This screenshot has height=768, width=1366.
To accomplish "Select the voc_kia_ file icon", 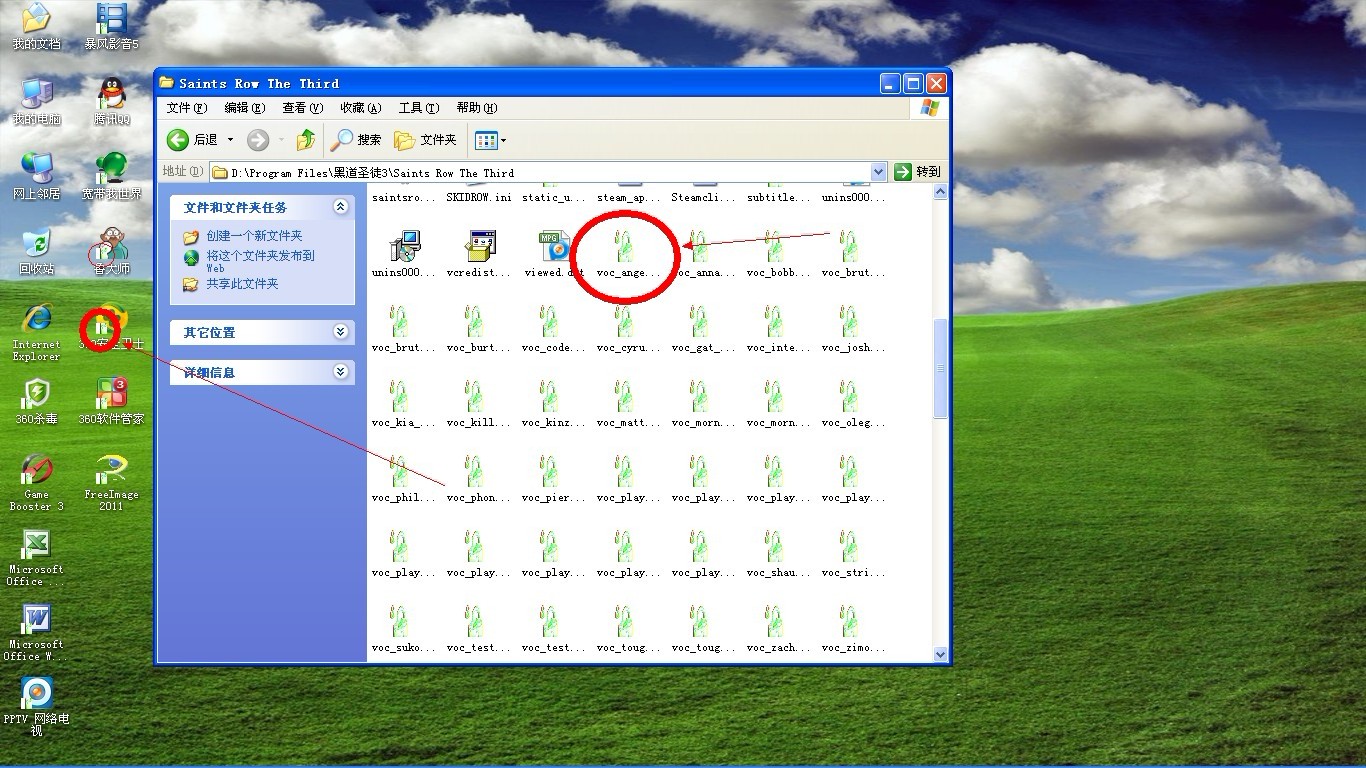I will point(399,395).
